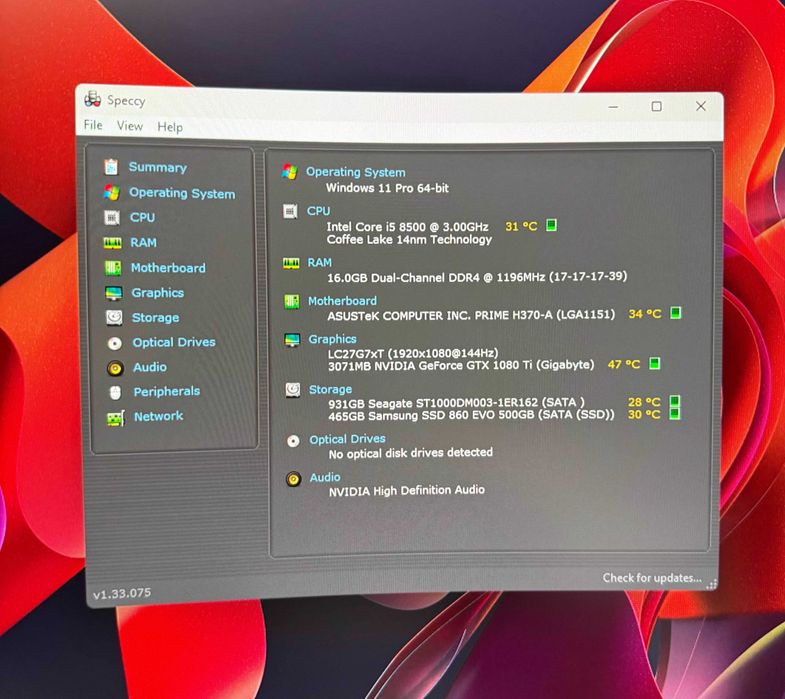Click the Peripherals mouse icon in sidebar
Image resolution: width=785 pixels, height=699 pixels.
115,393
